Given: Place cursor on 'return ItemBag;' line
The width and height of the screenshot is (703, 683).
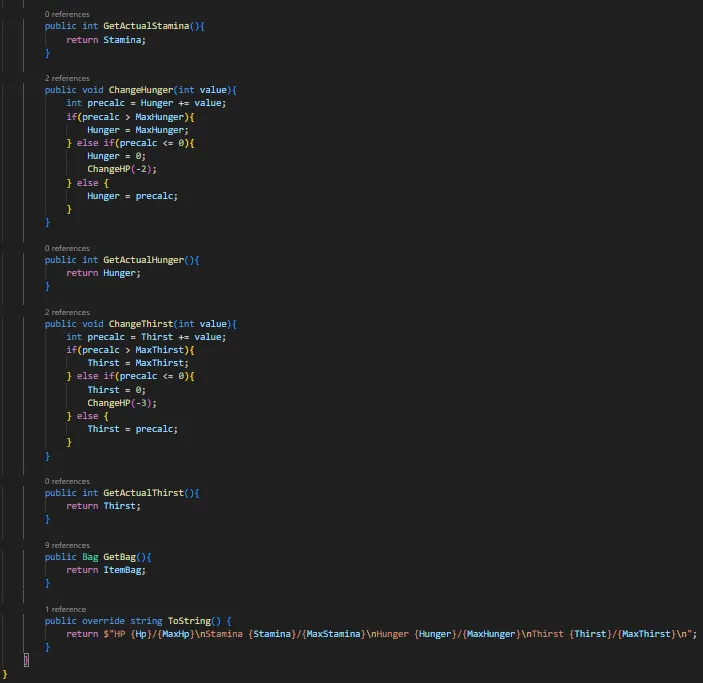Looking at the screenshot, I should (x=106, y=570).
